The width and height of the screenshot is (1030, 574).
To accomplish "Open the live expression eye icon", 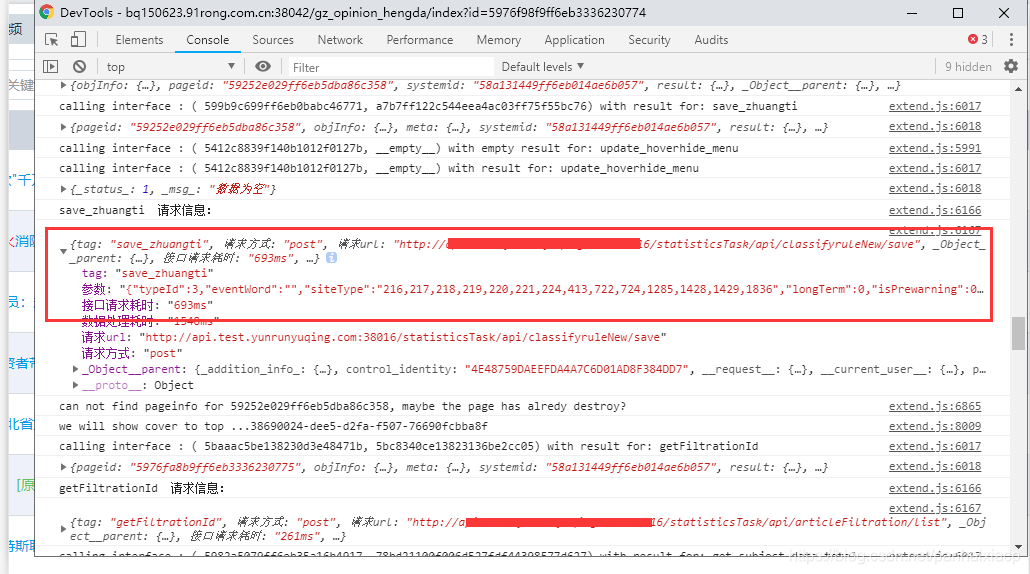I will point(263,66).
